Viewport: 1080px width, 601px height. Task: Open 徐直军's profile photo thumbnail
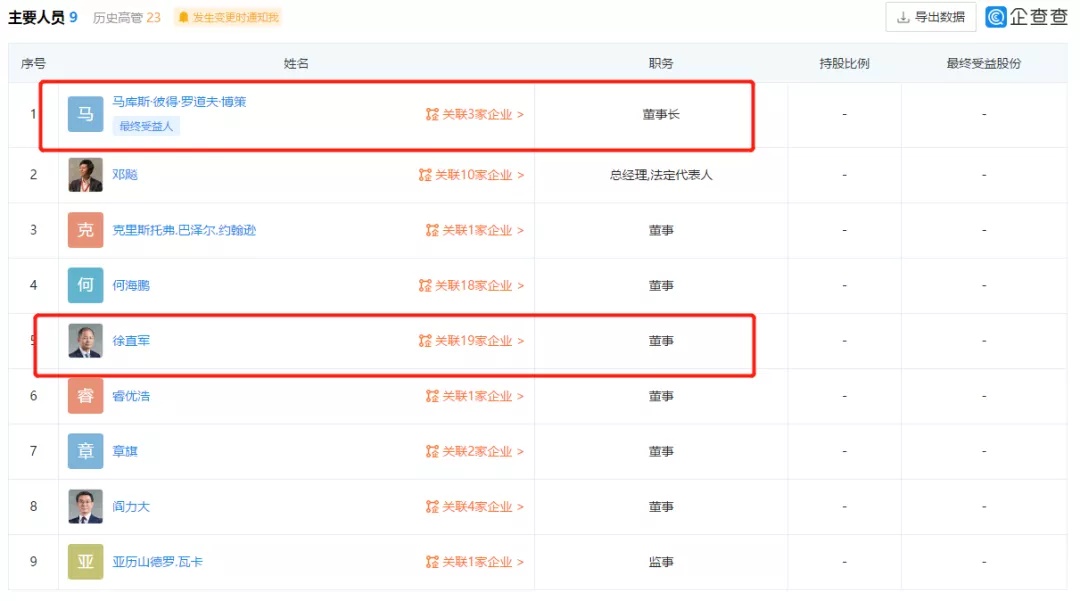click(x=85, y=341)
